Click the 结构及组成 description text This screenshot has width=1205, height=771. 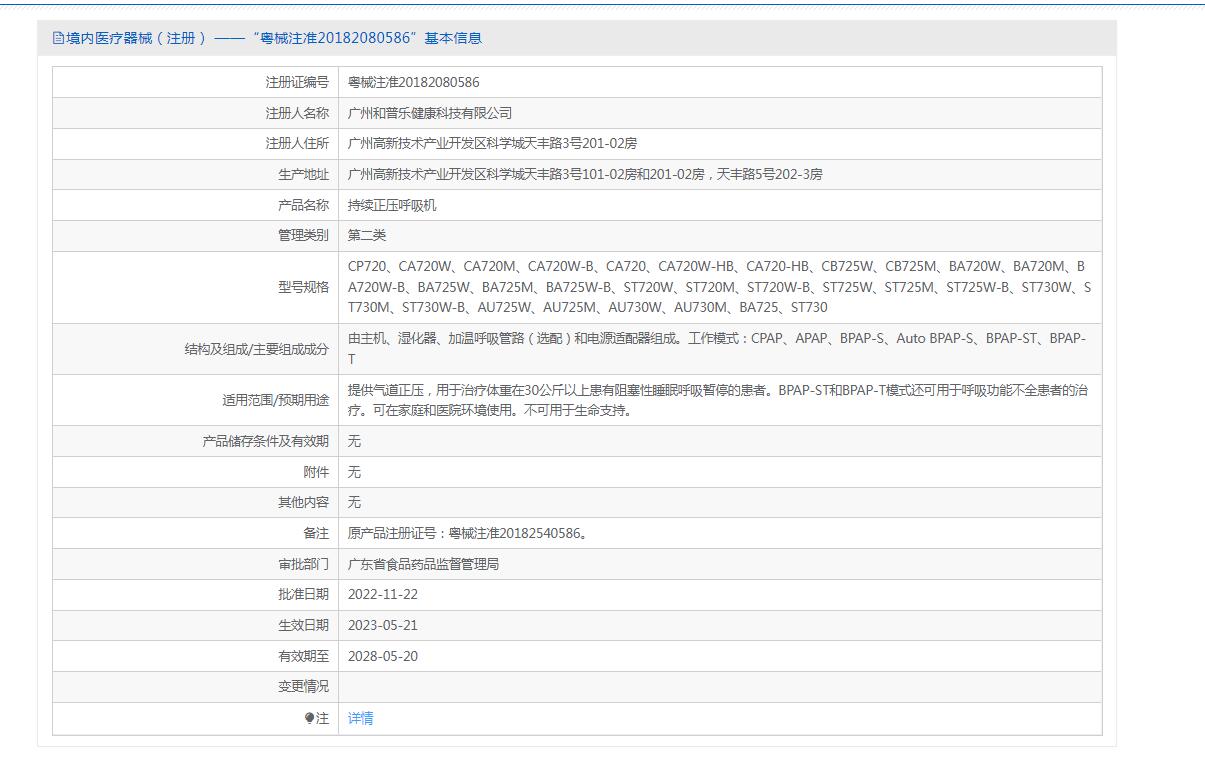716,348
